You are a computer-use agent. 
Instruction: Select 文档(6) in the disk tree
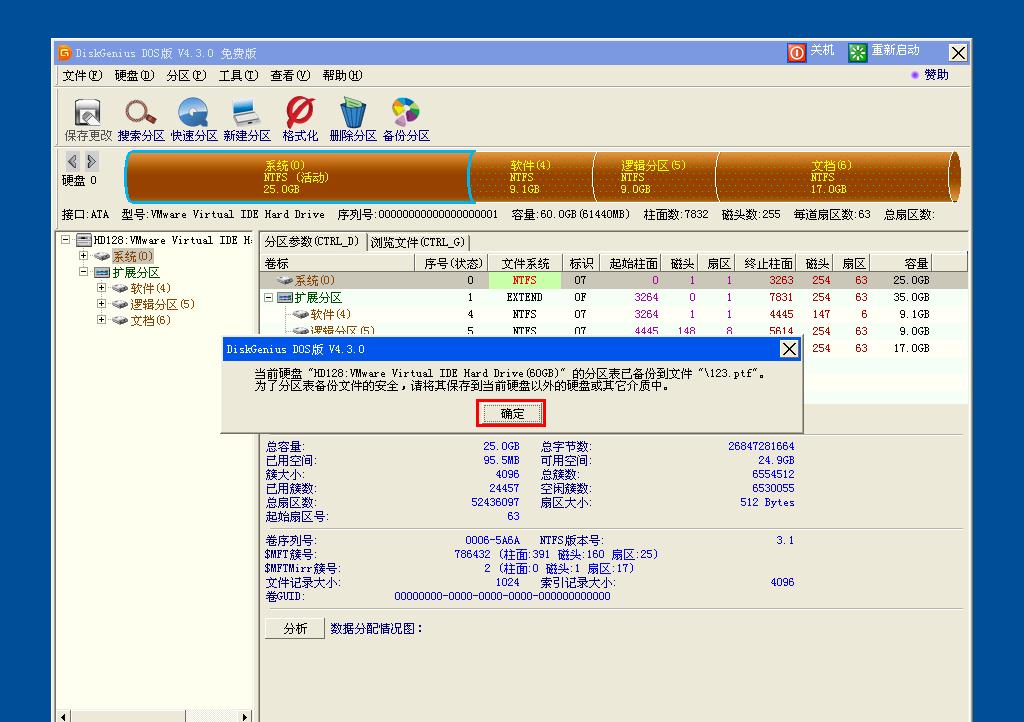pos(150,321)
